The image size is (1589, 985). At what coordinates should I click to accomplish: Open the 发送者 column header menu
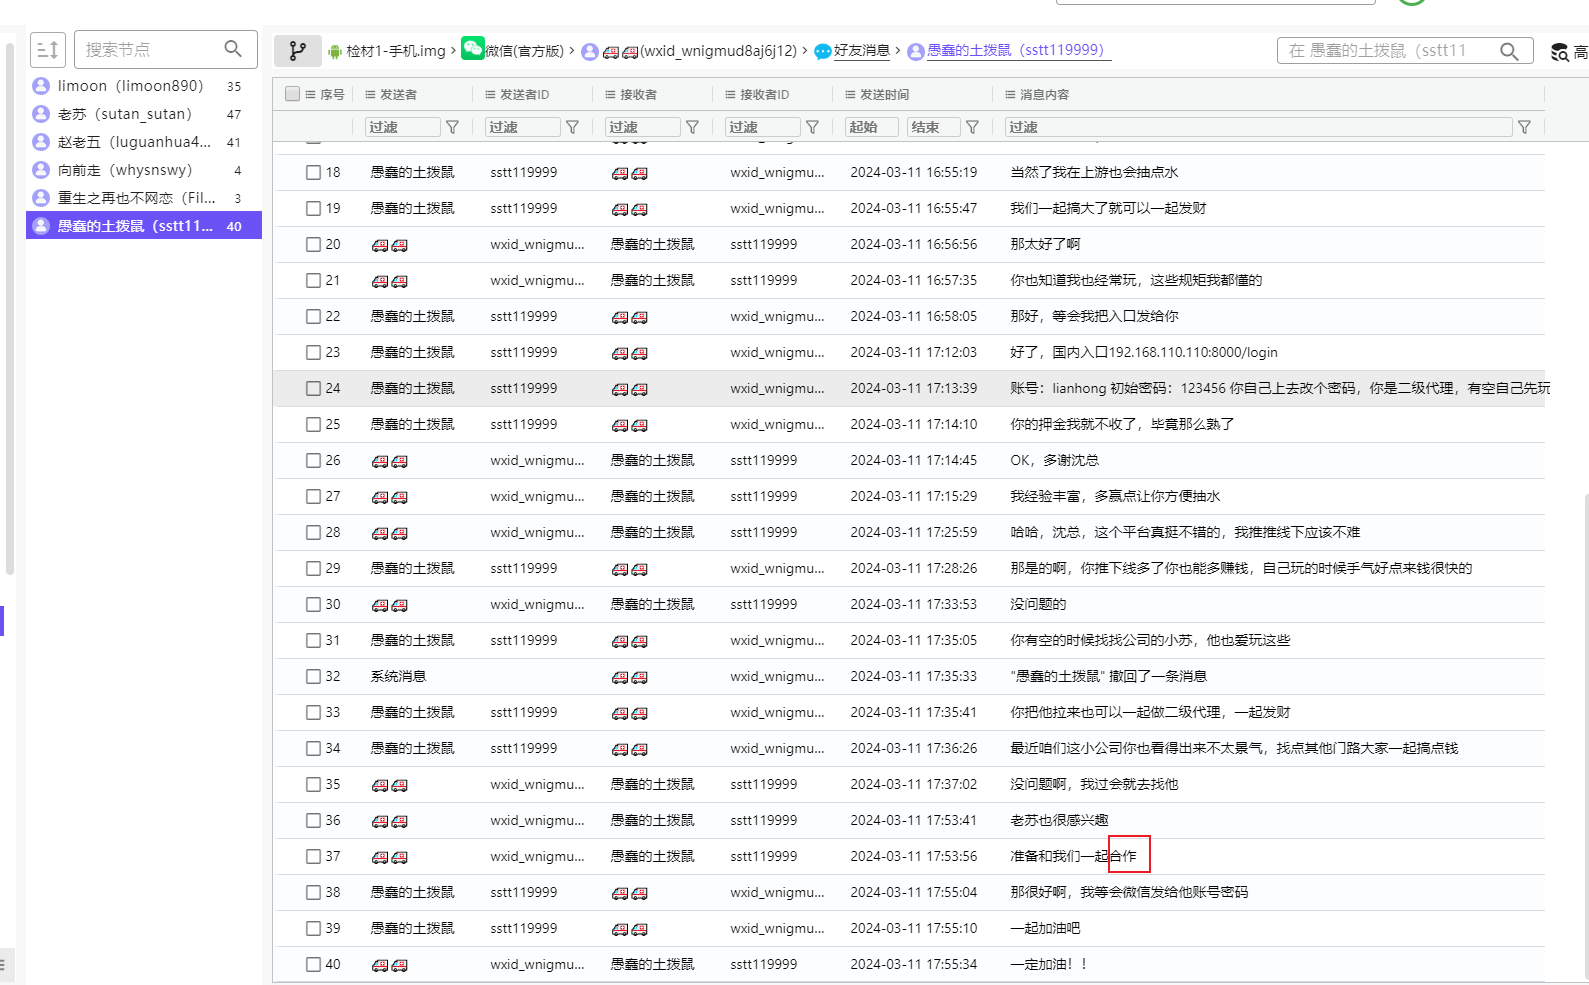(370, 95)
